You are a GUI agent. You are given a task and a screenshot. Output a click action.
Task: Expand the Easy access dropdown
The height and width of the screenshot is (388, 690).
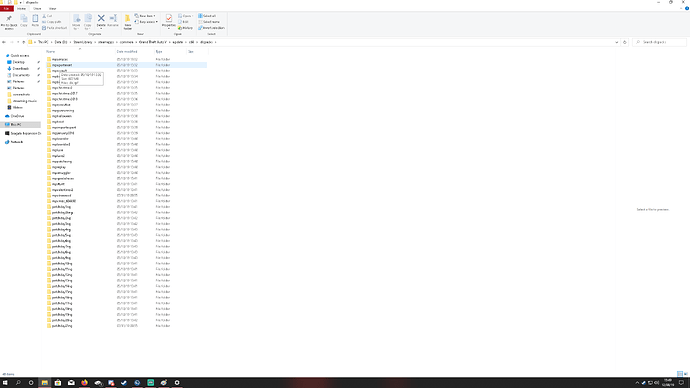[146, 22]
